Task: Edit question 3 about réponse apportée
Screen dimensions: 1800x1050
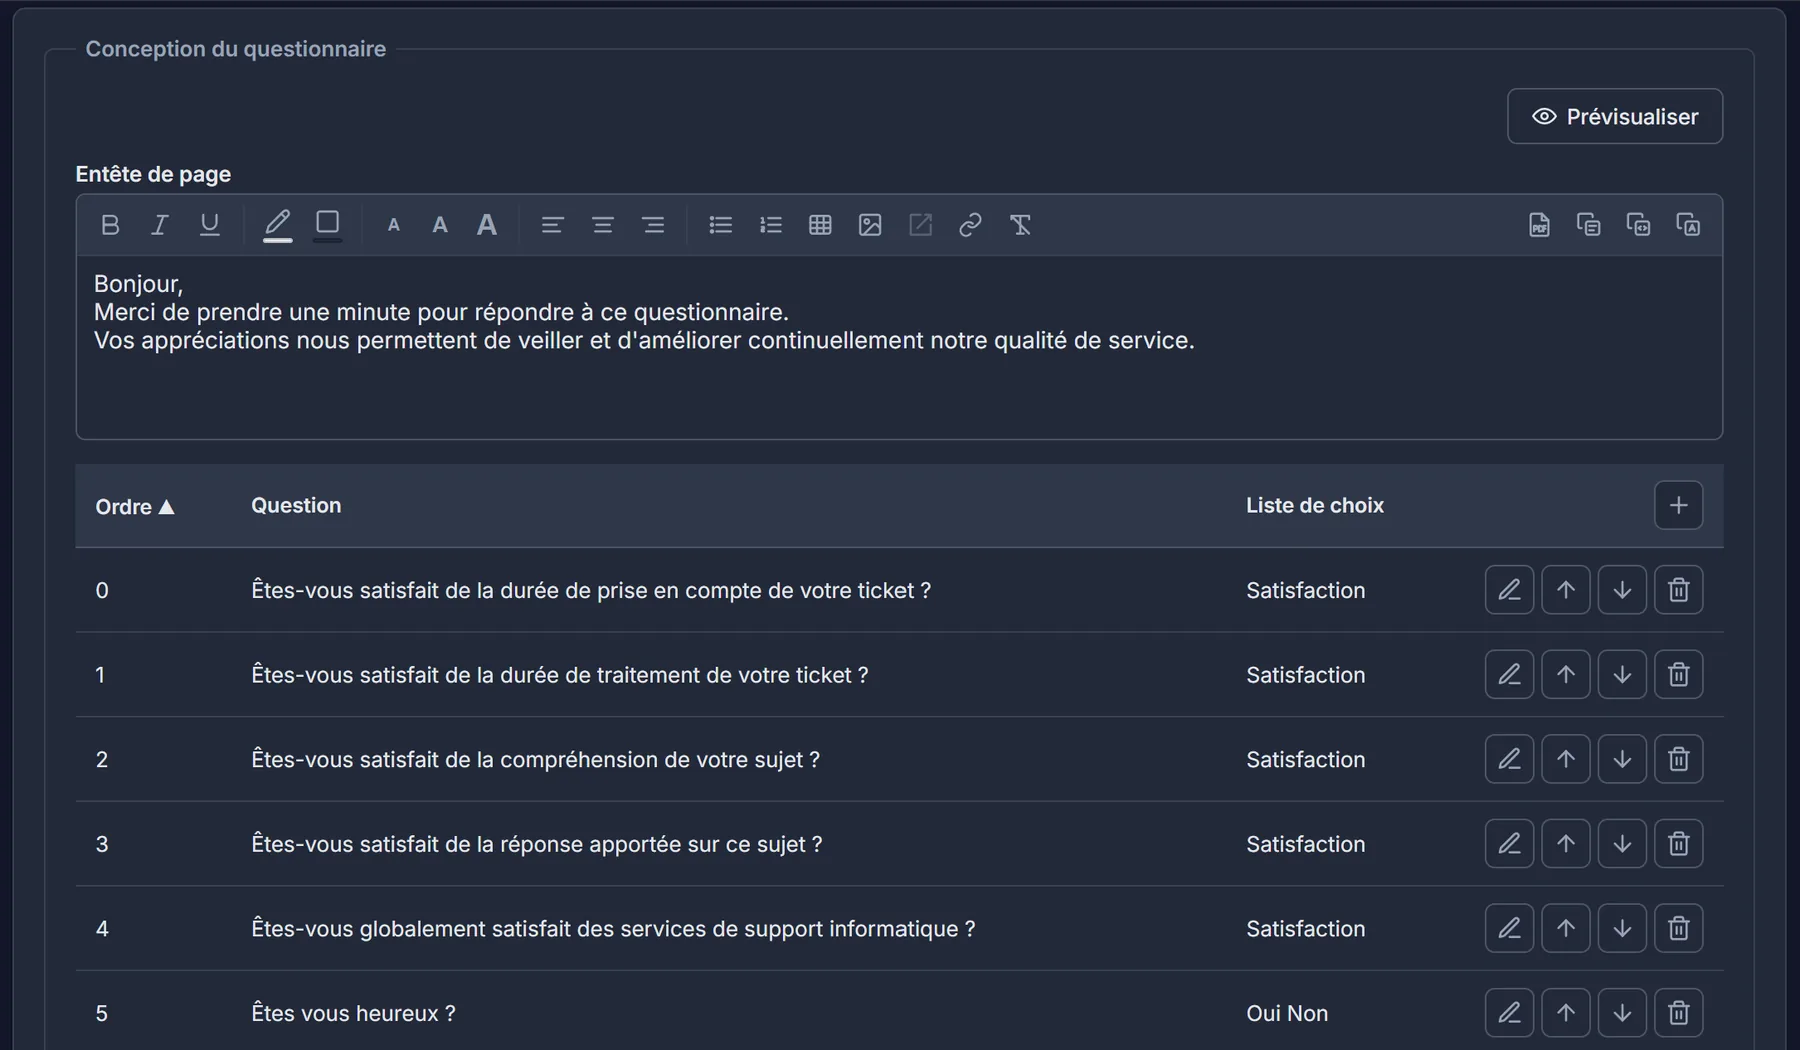Action: [x=1509, y=844]
